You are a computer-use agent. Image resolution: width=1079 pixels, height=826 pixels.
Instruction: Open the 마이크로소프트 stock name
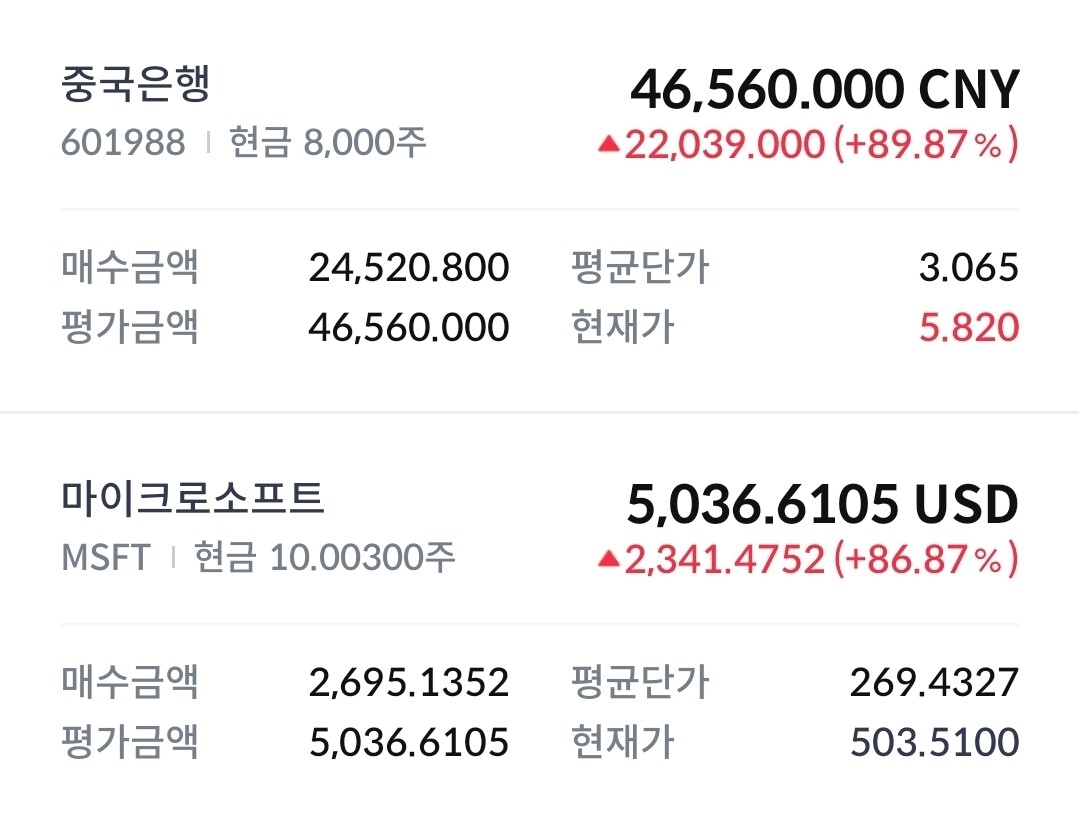pos(193,498)
